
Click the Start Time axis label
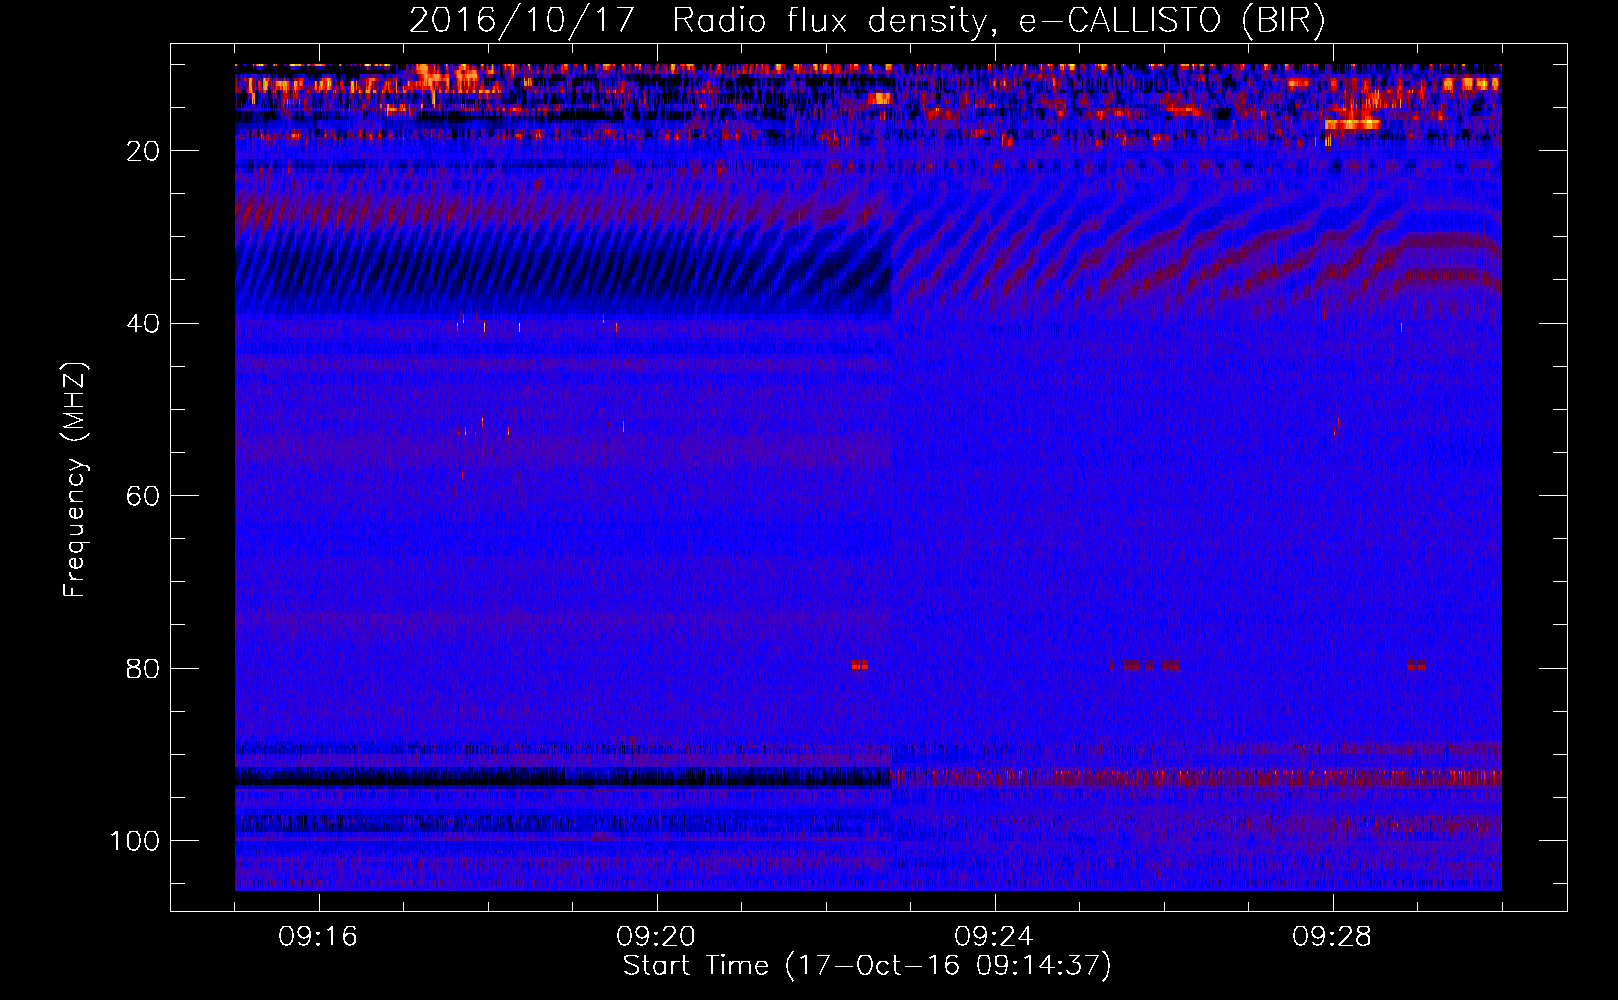coord(867,966)
